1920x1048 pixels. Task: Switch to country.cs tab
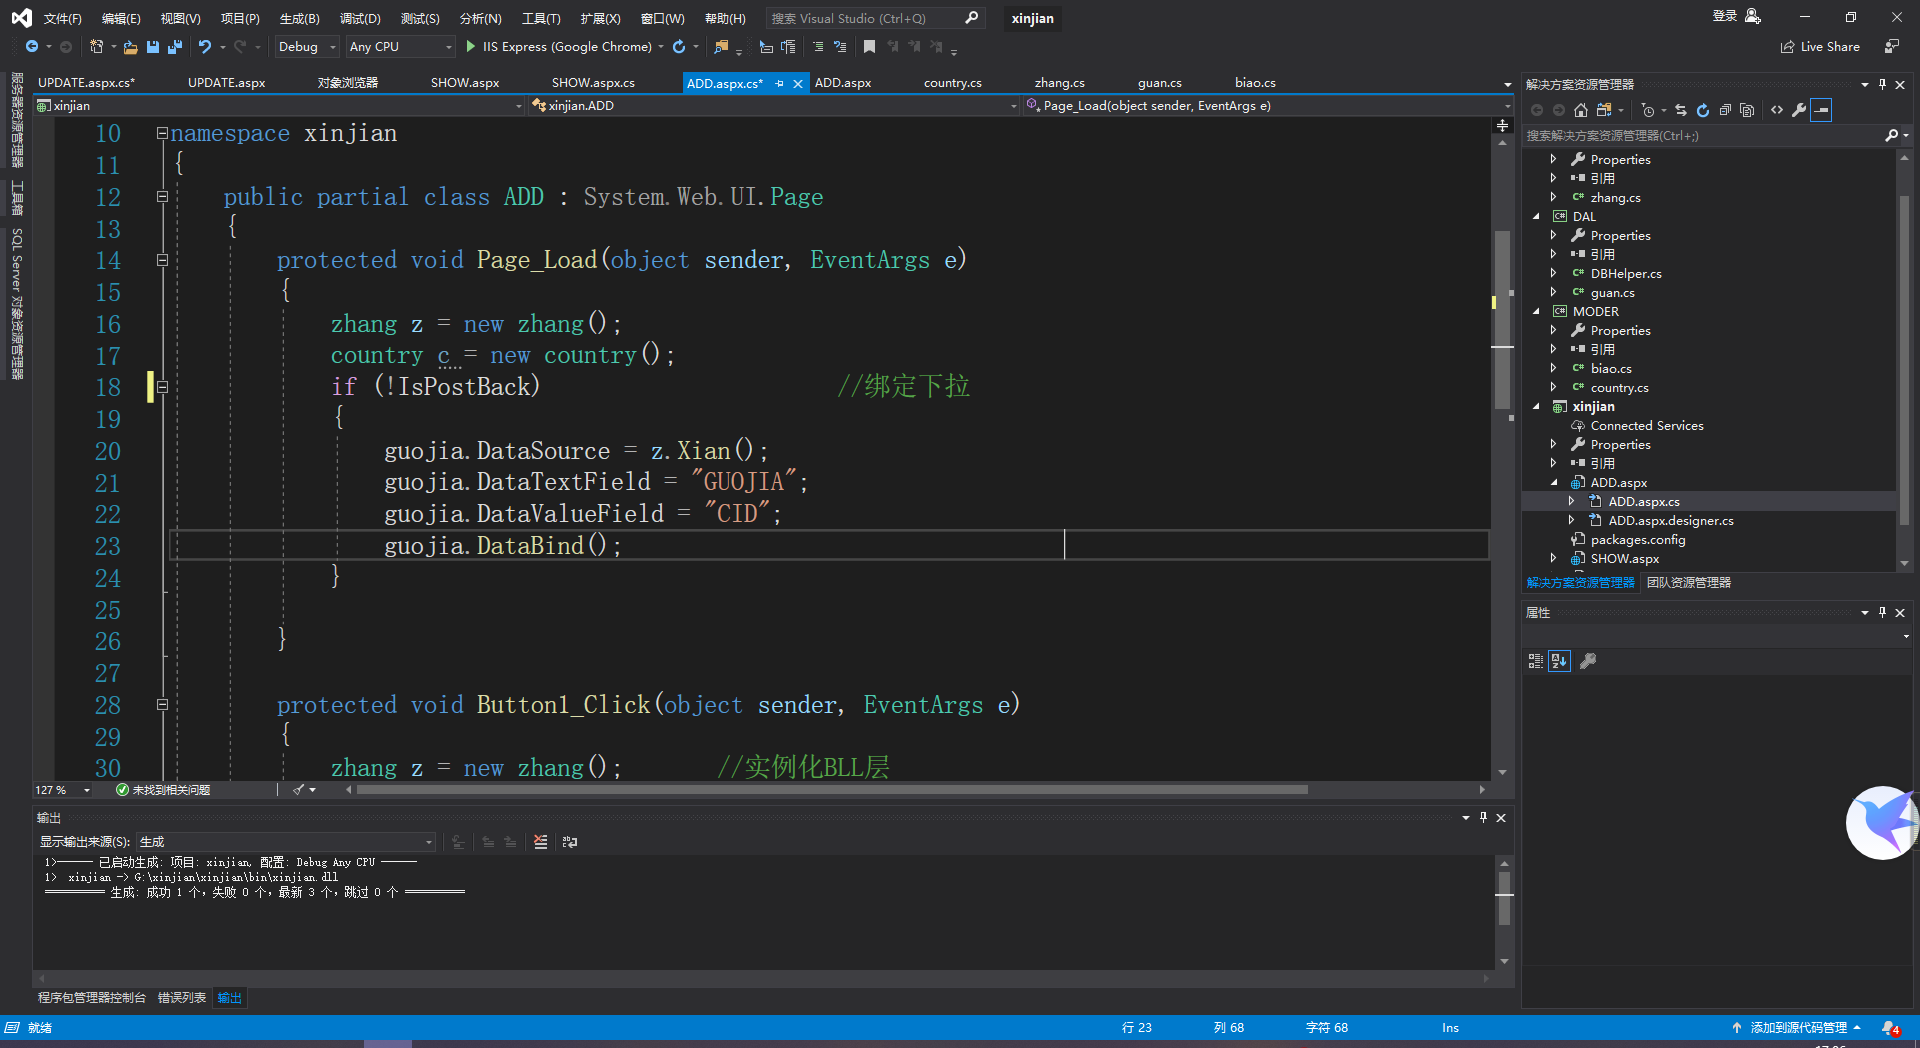click(x=952, y=83)
